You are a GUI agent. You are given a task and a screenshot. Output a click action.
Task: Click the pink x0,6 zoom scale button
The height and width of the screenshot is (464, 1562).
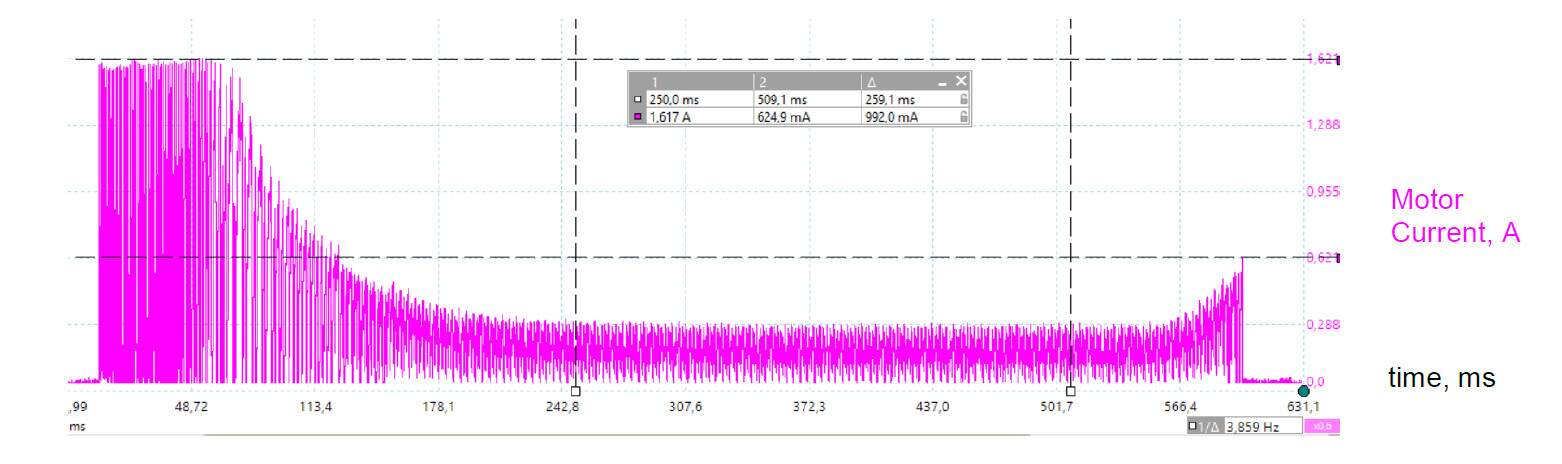tap(1322, 426)
